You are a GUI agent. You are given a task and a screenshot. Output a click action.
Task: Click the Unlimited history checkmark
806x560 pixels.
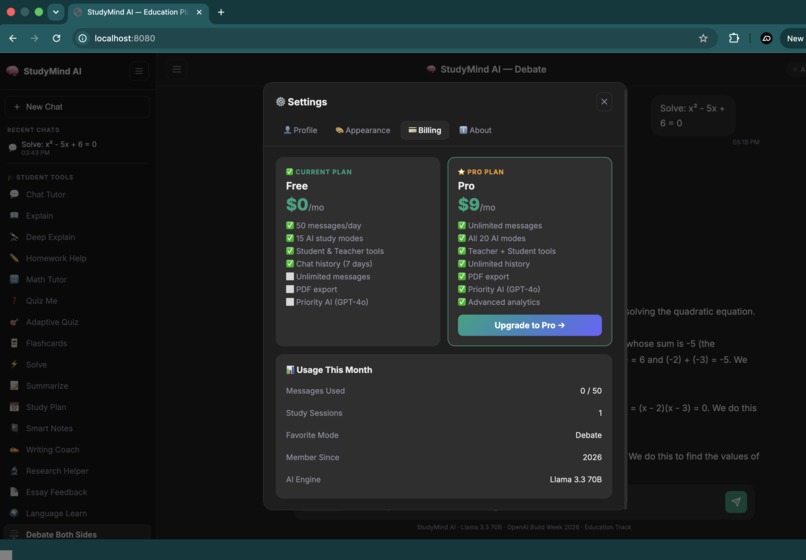(462, 264)
